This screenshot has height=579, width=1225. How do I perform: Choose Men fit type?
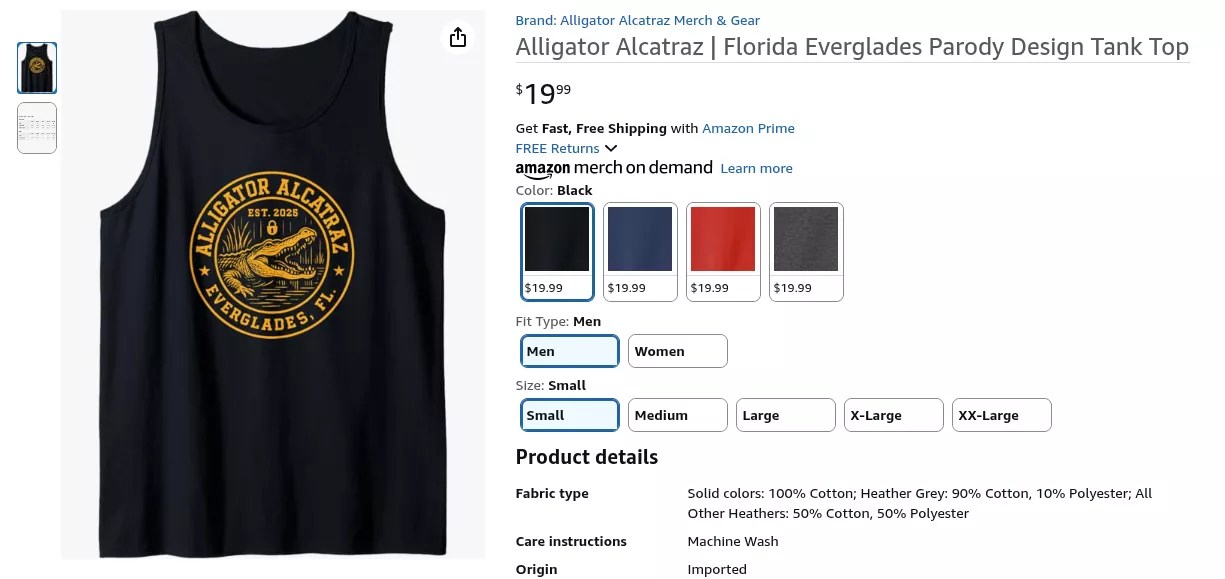pyautogui.click(x=570, y=351)
